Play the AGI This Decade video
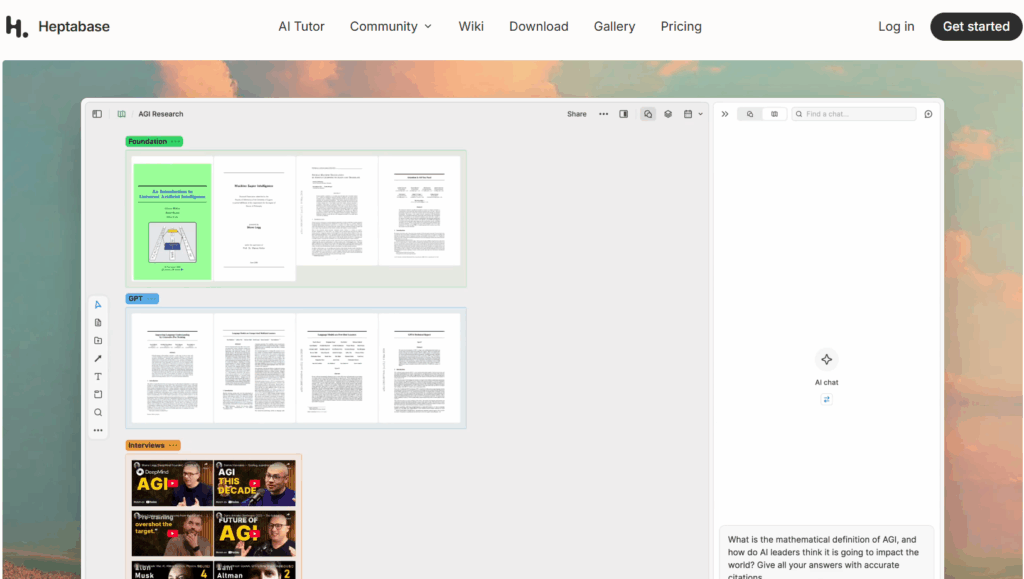1024x579 pixels. (x=255, y=483)
